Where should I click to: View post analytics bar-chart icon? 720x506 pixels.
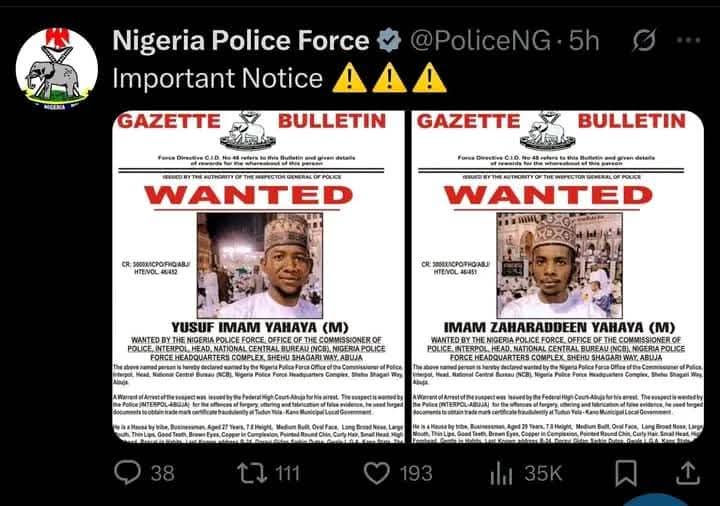point(501,473)
